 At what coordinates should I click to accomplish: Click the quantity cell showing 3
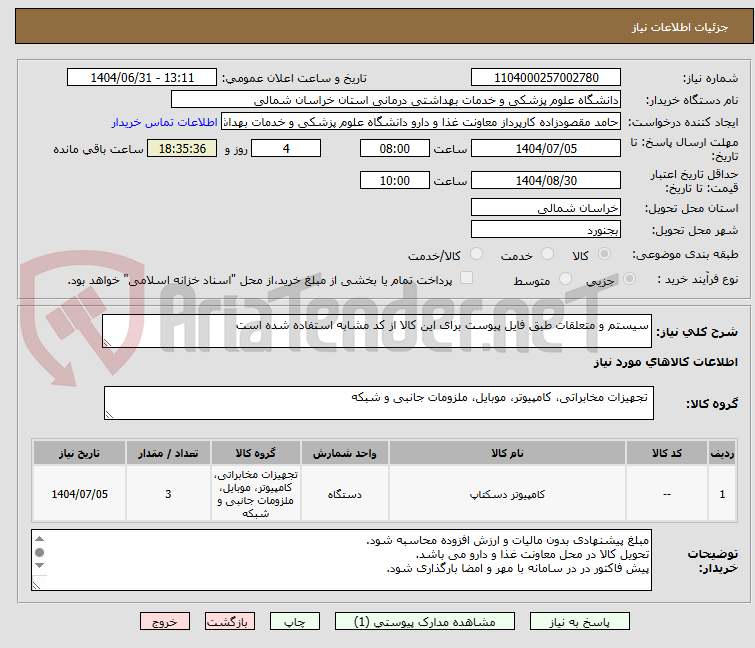click(168, 494)
